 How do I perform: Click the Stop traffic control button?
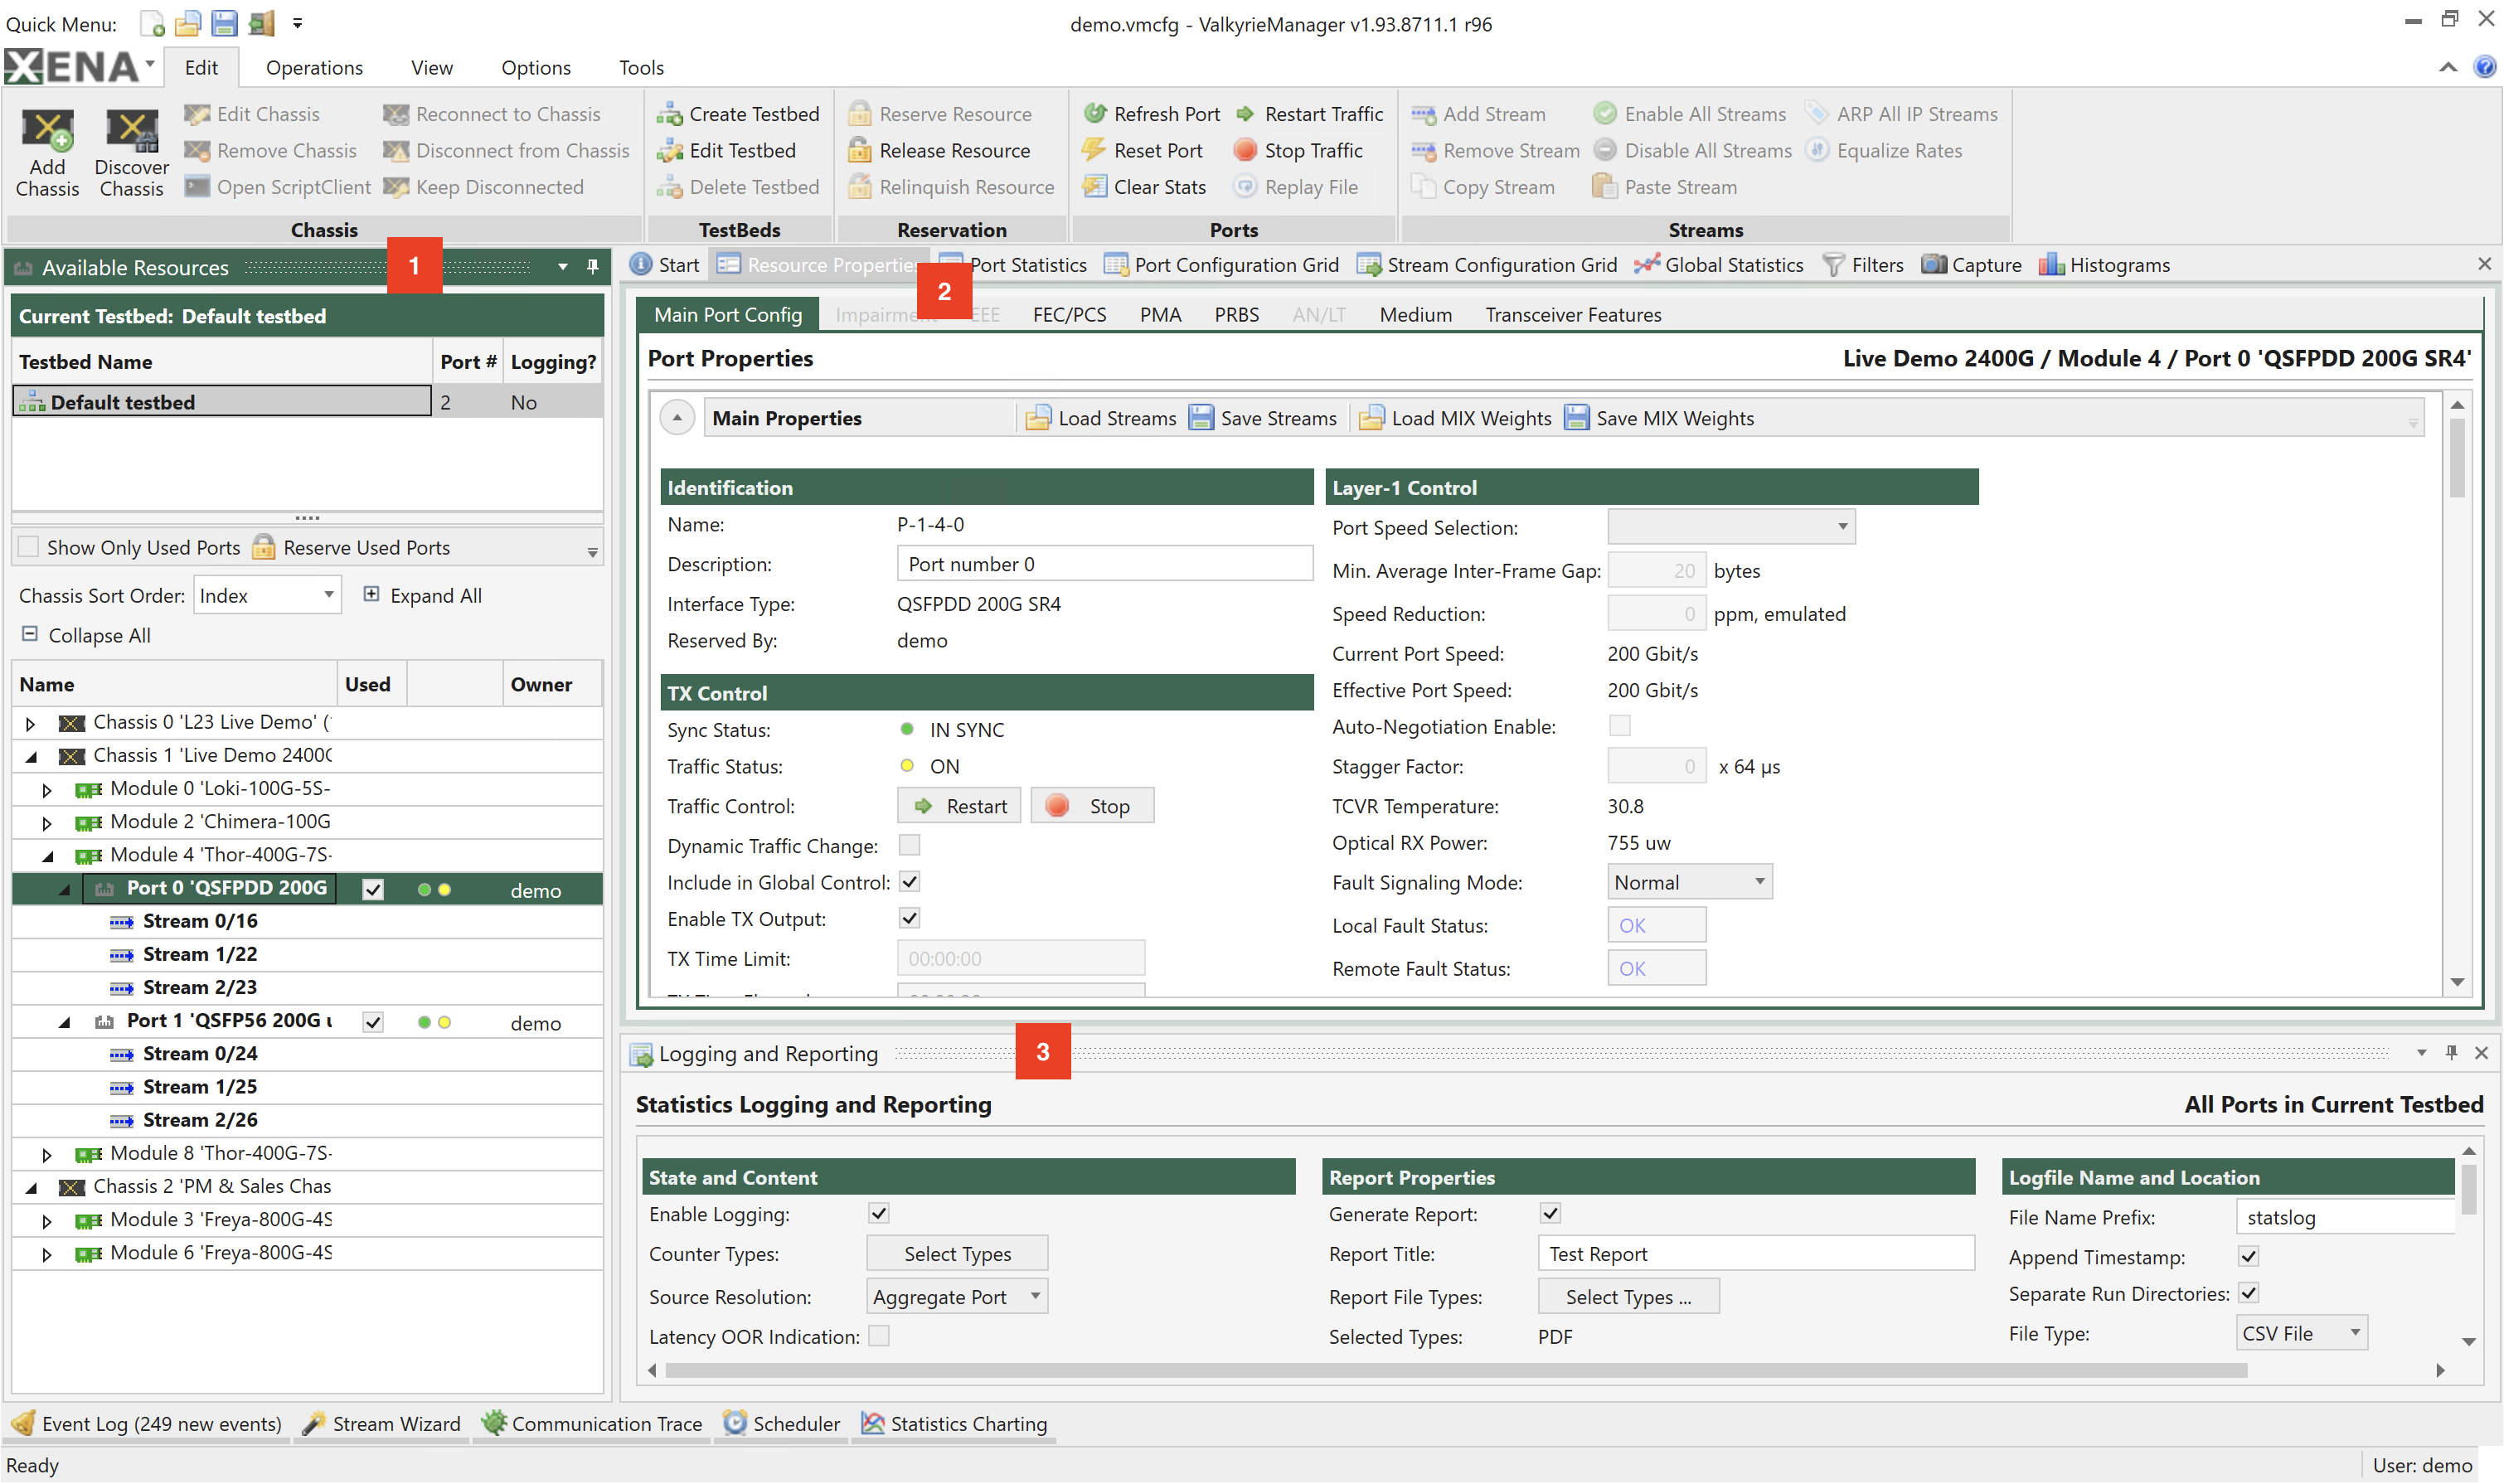1091,806
